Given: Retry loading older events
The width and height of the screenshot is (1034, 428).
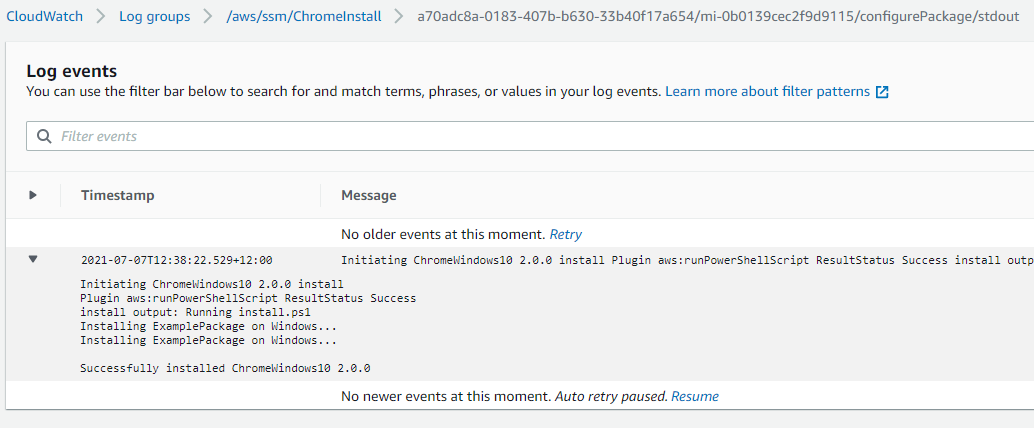Looking at the screenshot, I should [x=566, y=234].
